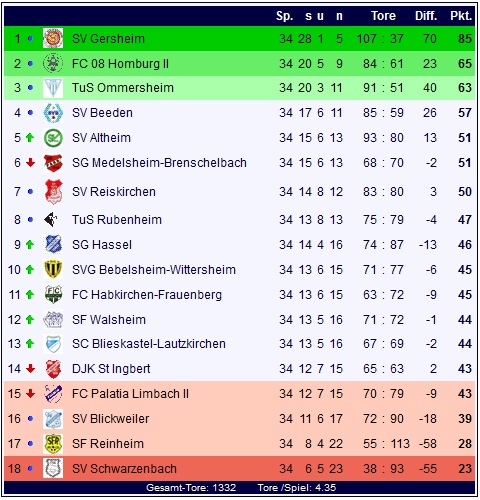Open the SV Beeden team name
The image size is (480, 500).
tap(102, 113)
